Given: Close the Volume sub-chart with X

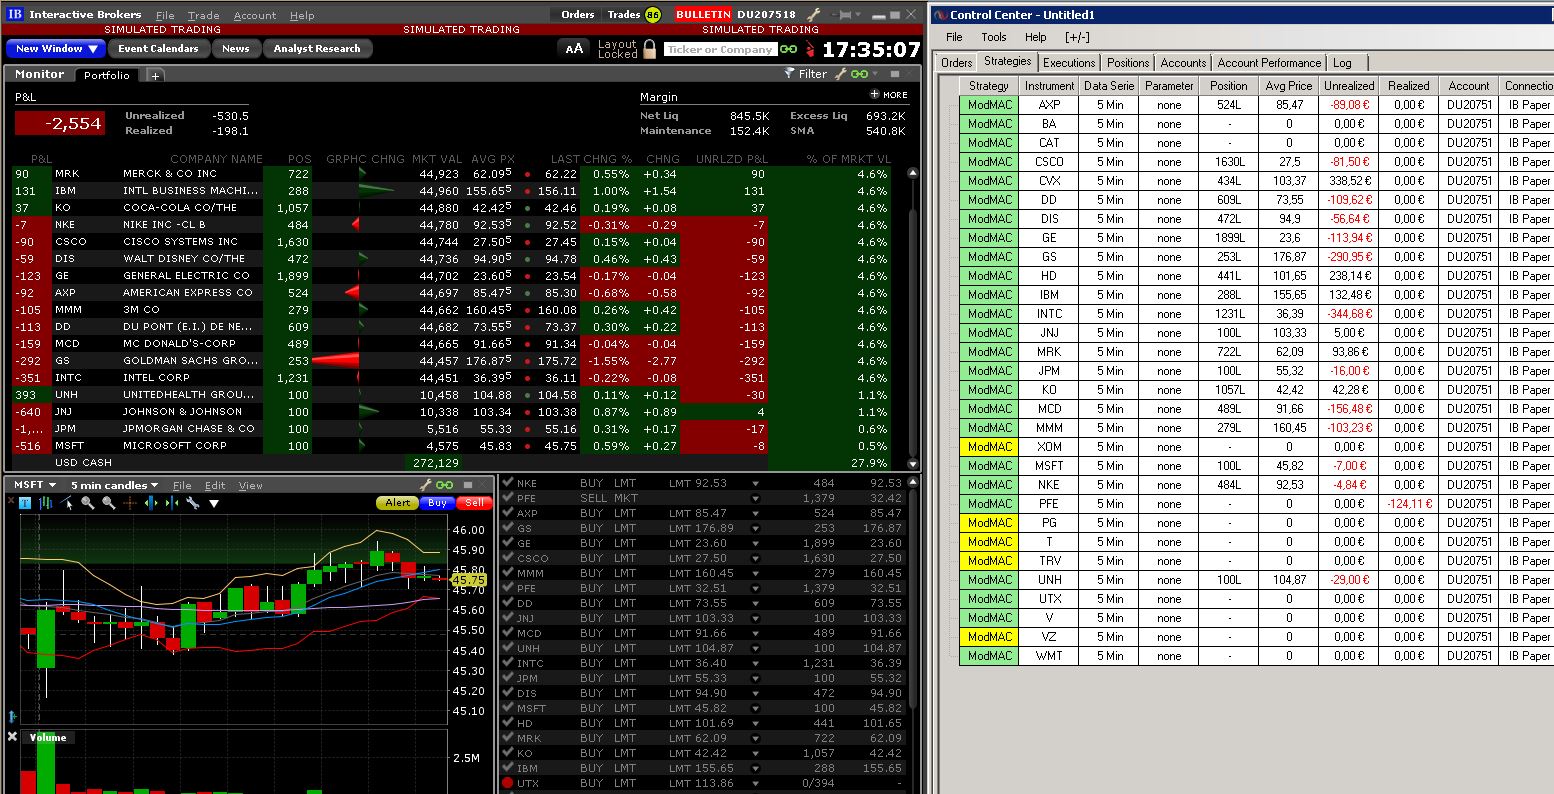Looking at the screenshot, I should pyautogui.click(x=12, y=737).
